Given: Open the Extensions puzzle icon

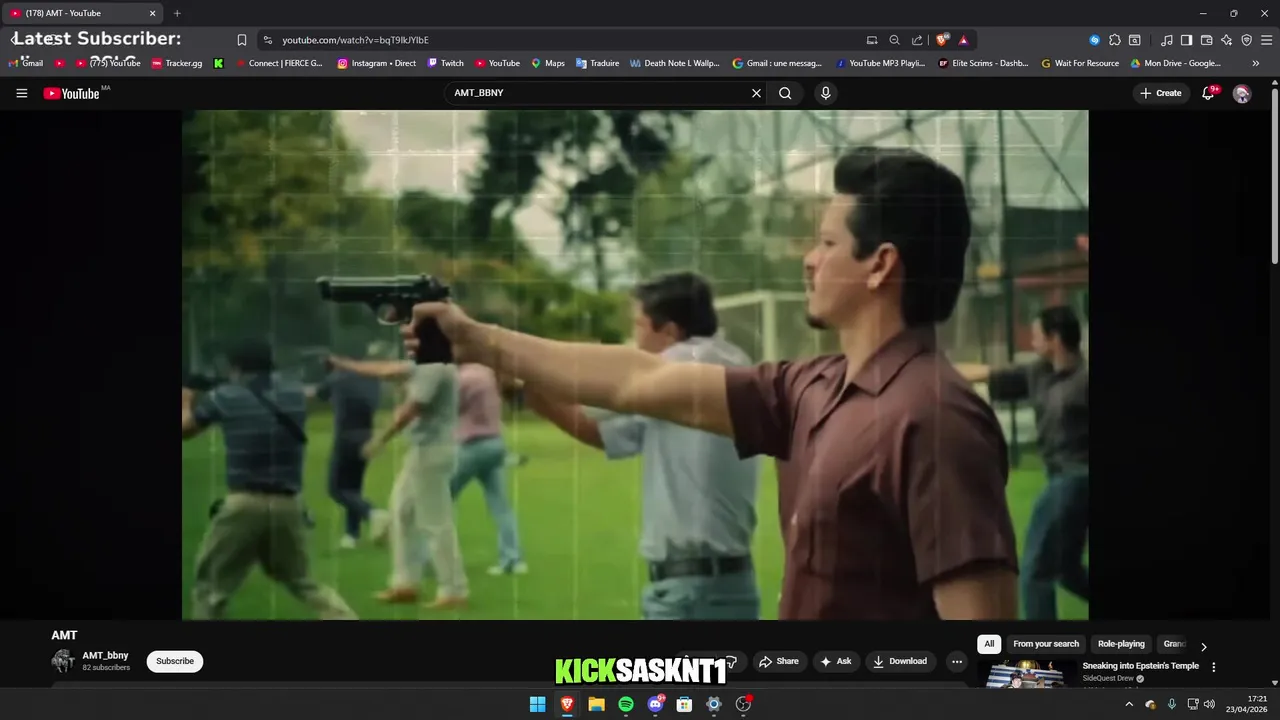Looking at the screenshot, I should point(1115,40).
